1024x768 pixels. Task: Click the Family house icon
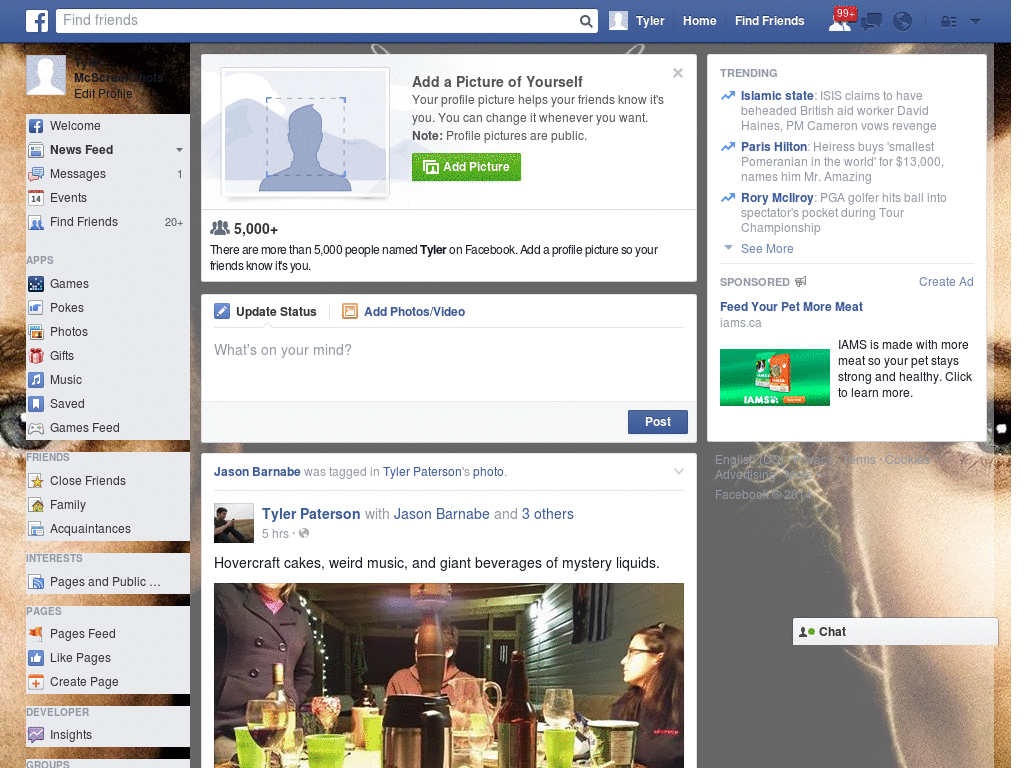pyautogui.click(x=36, y=505)
